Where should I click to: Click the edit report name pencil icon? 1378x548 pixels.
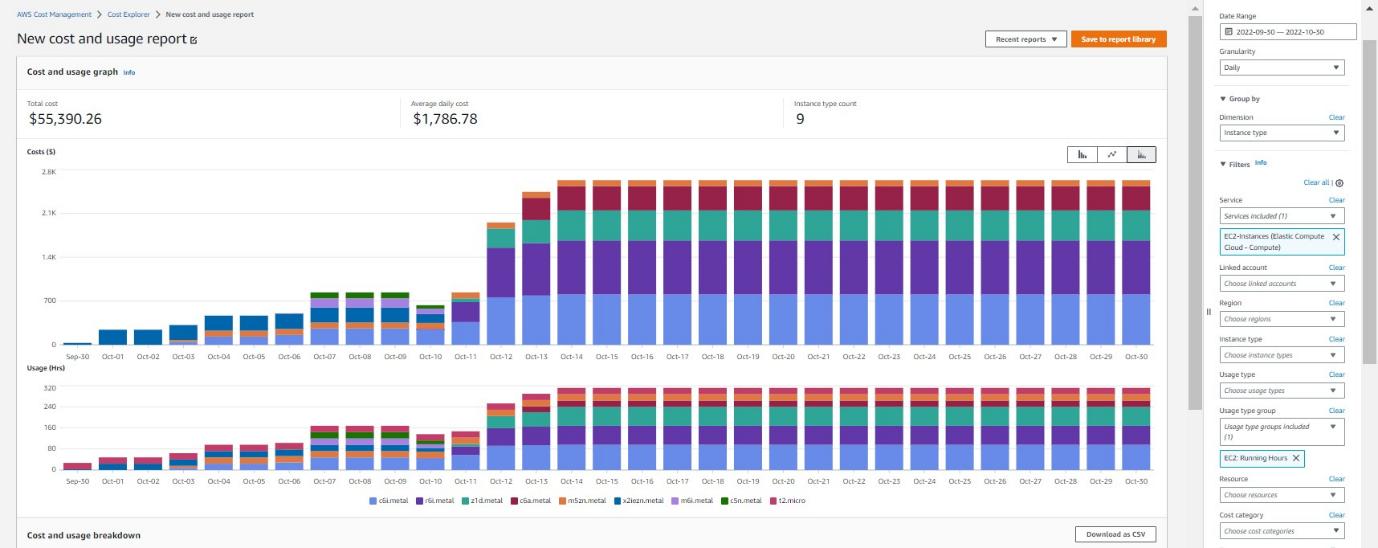coord(194,40)
